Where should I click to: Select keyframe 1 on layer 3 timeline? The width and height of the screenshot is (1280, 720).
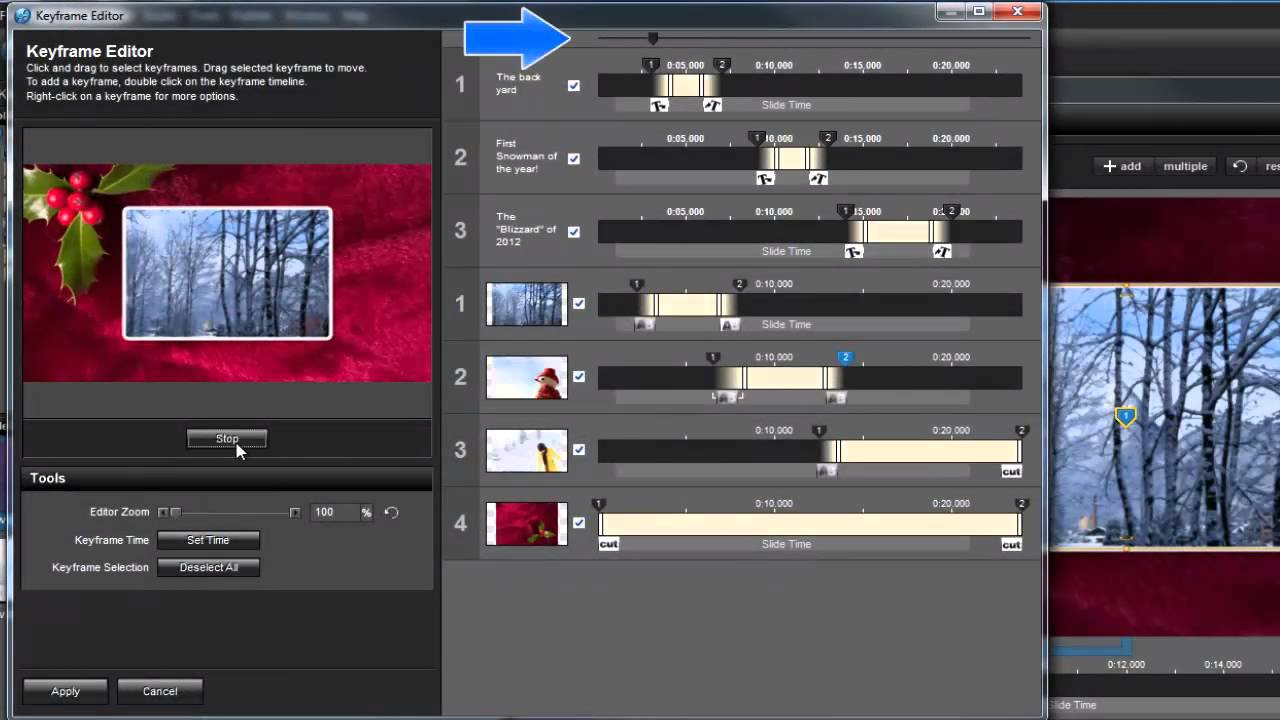pos(819,431)
